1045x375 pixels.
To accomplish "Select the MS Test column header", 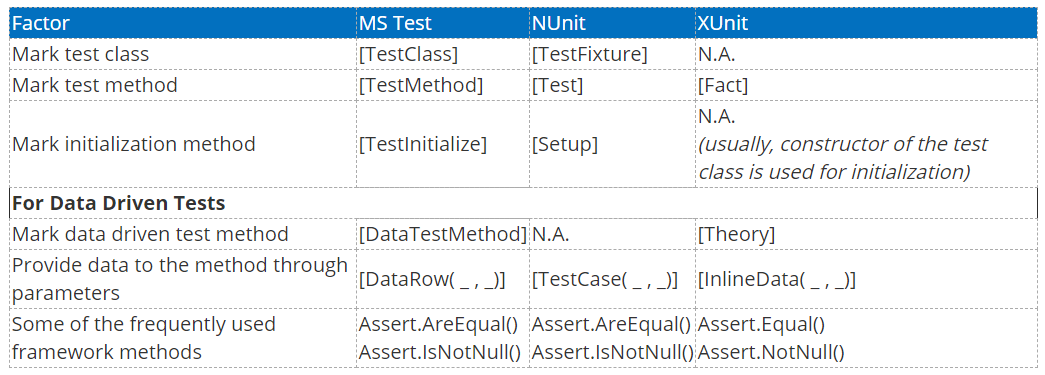I will pyautogui.click(x=443, y=23).
